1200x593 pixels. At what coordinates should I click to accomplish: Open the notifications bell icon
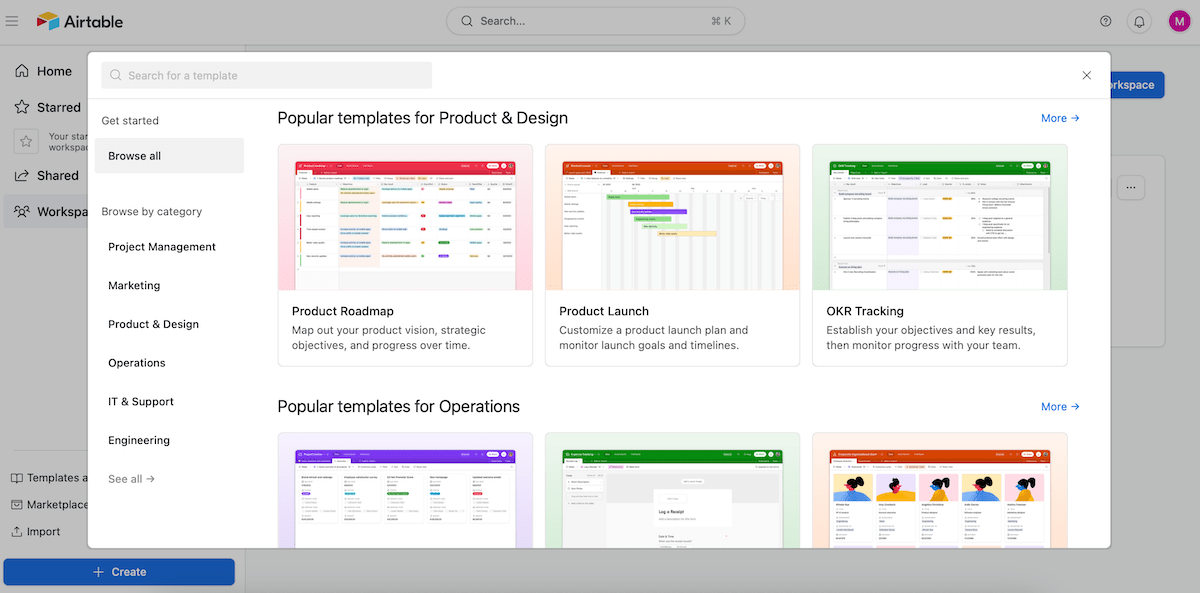[1139, 20]
